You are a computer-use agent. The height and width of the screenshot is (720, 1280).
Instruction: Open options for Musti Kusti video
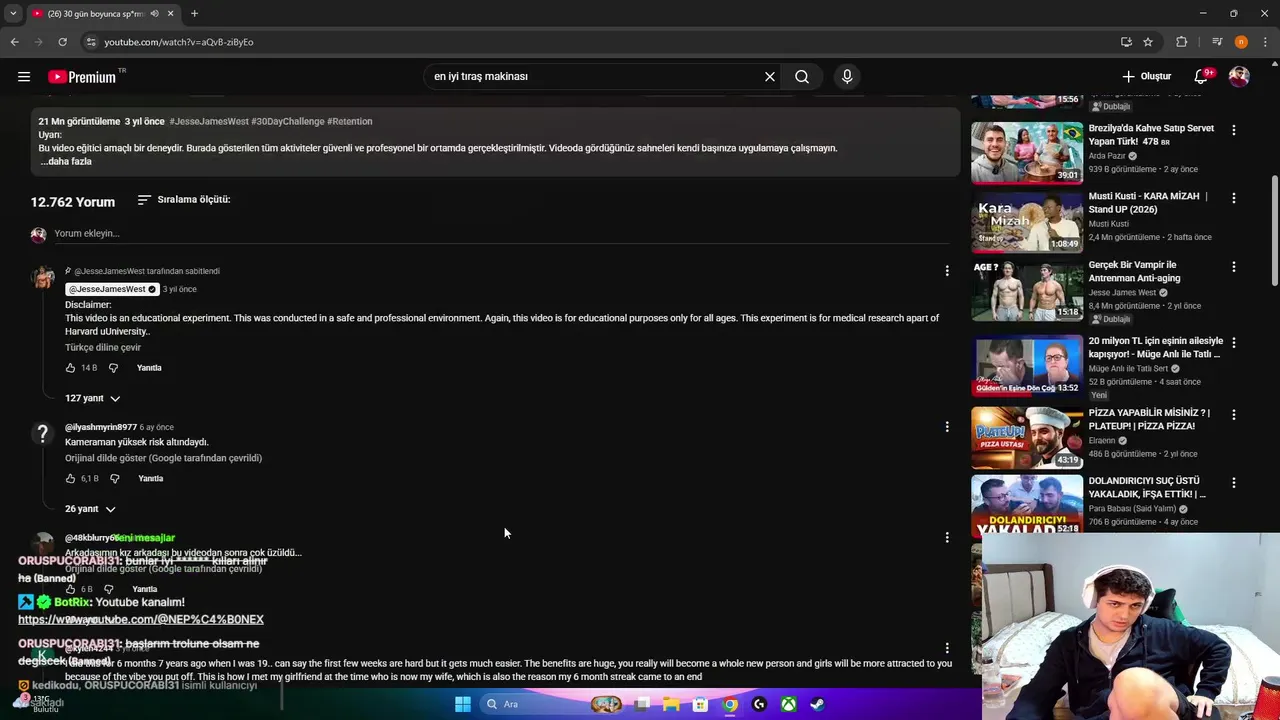[x=1234, y=198]
